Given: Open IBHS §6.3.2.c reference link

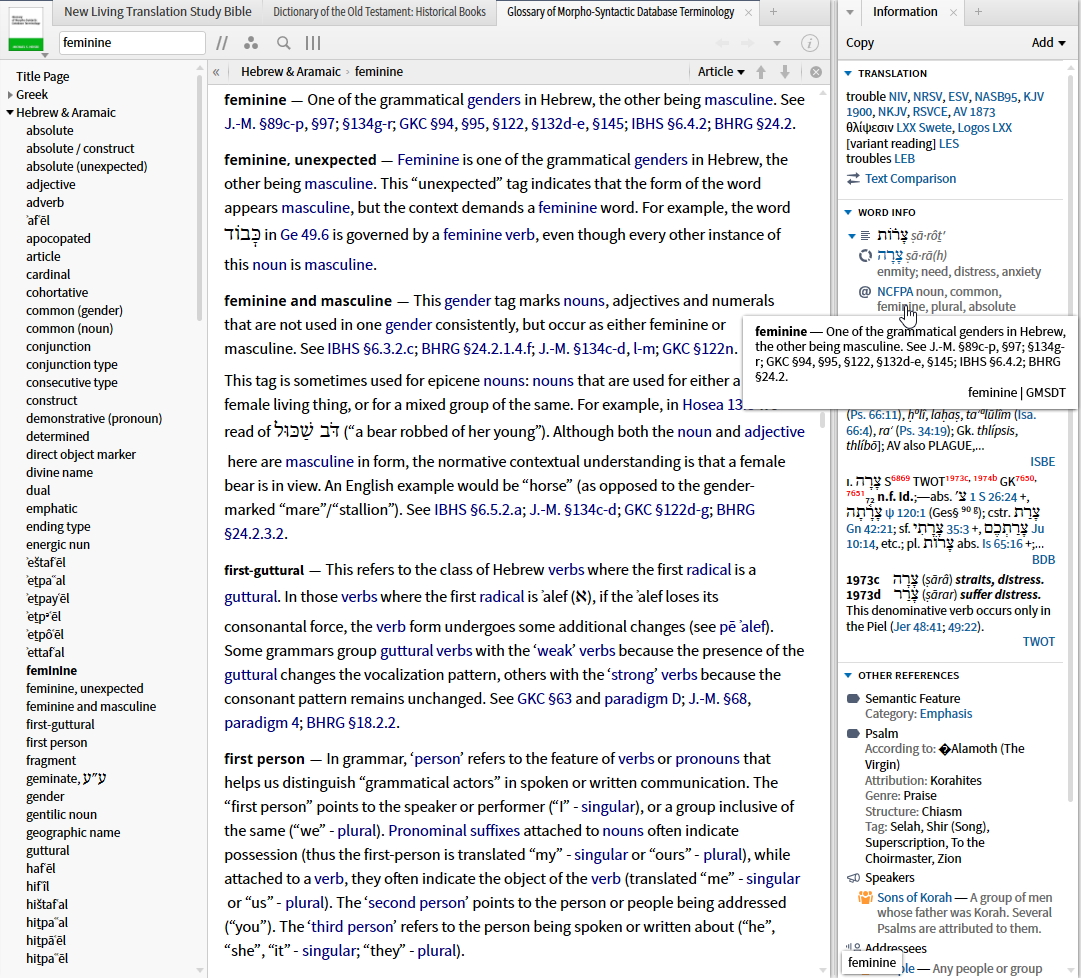Looking at the screenshot, I should (371, 349).
